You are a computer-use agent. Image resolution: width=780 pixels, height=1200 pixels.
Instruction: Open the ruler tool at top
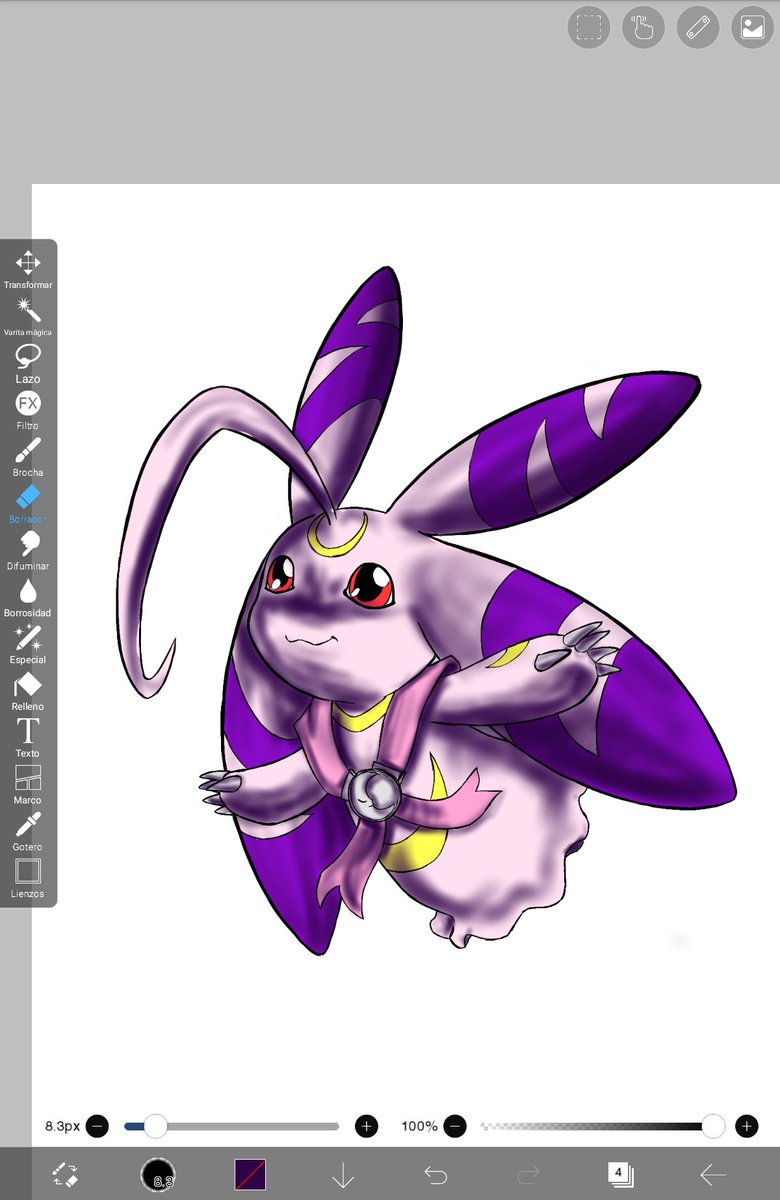(698, 28)
